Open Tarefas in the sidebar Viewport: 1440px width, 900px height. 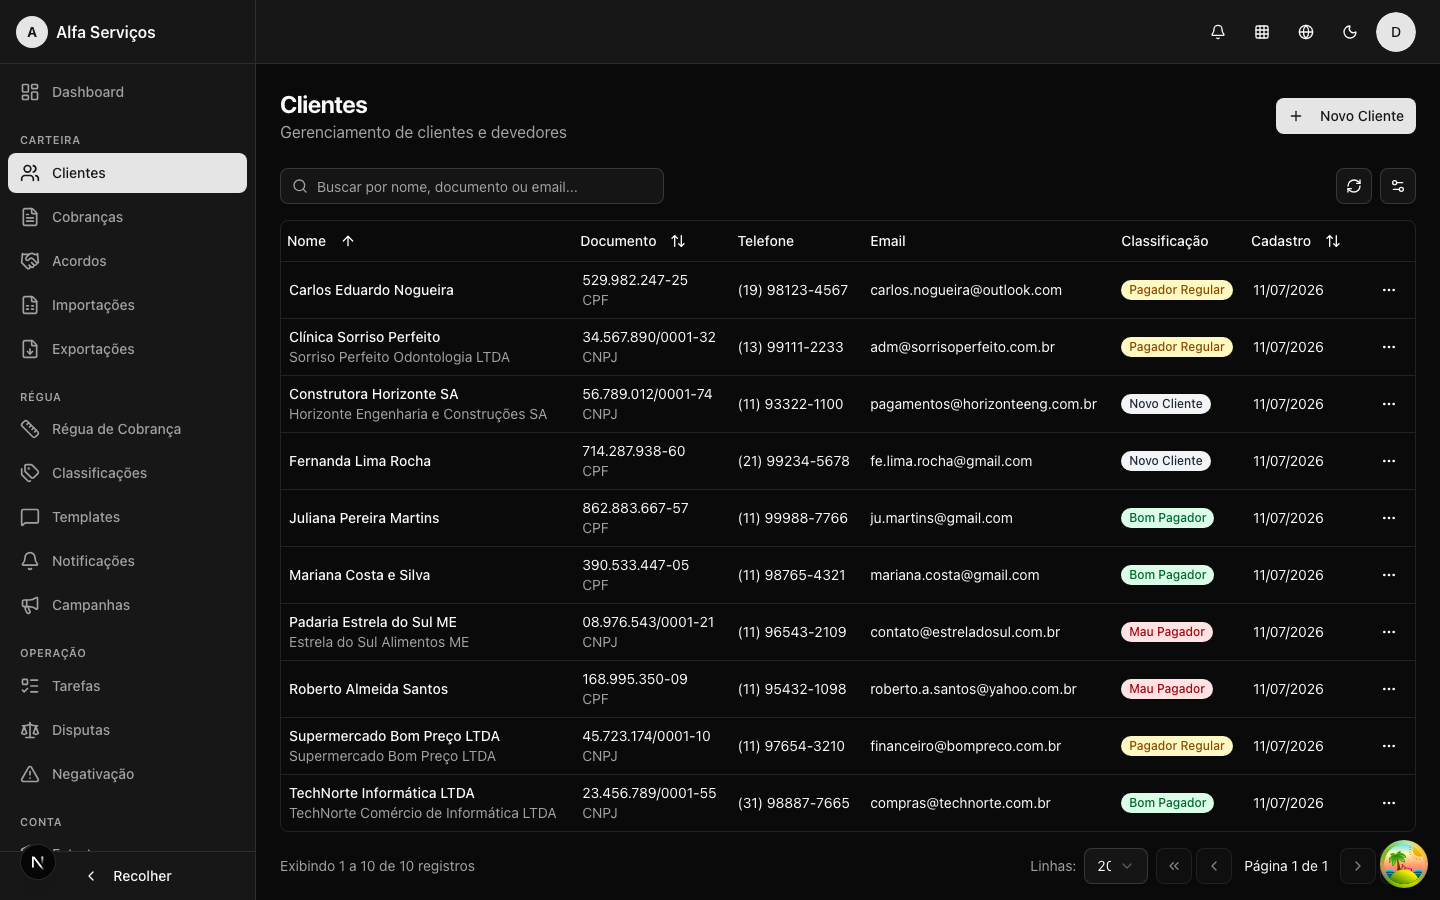coord(128,686)
